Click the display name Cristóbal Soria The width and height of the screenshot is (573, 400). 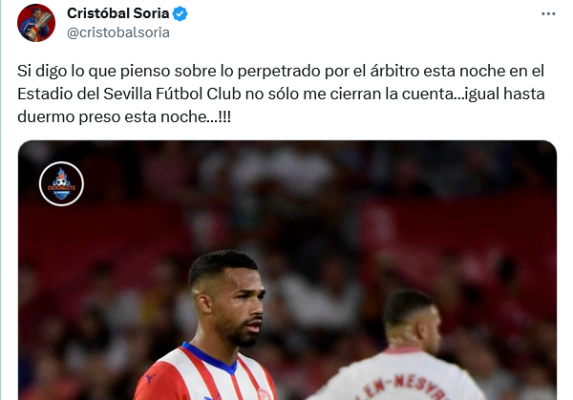118,14
